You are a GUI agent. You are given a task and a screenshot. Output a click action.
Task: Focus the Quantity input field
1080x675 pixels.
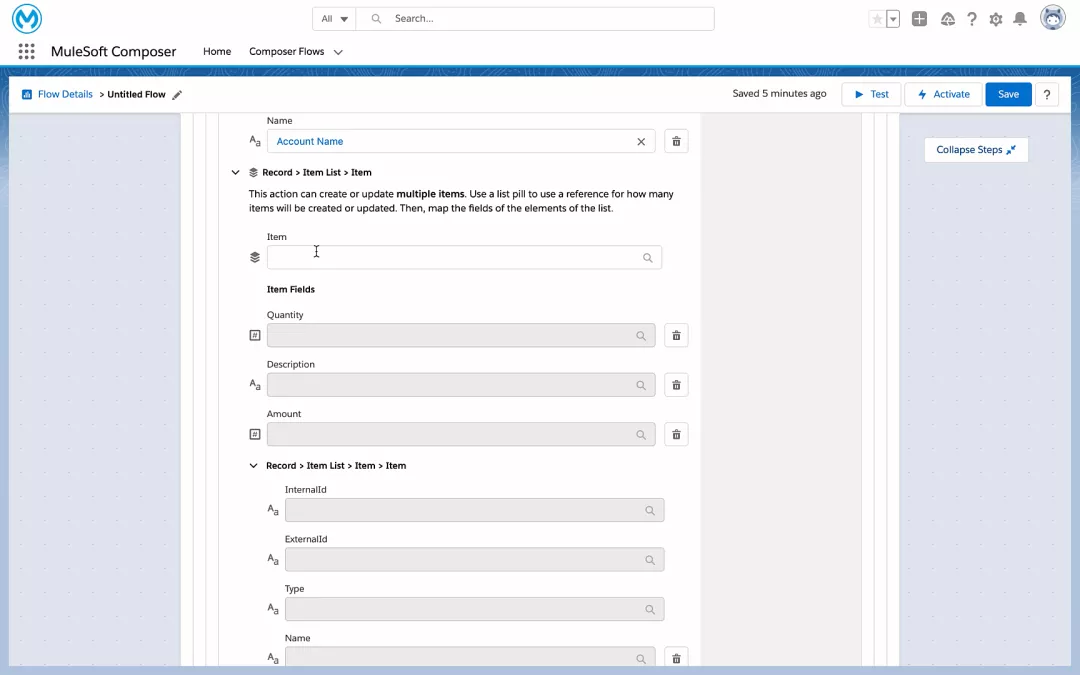461,335
